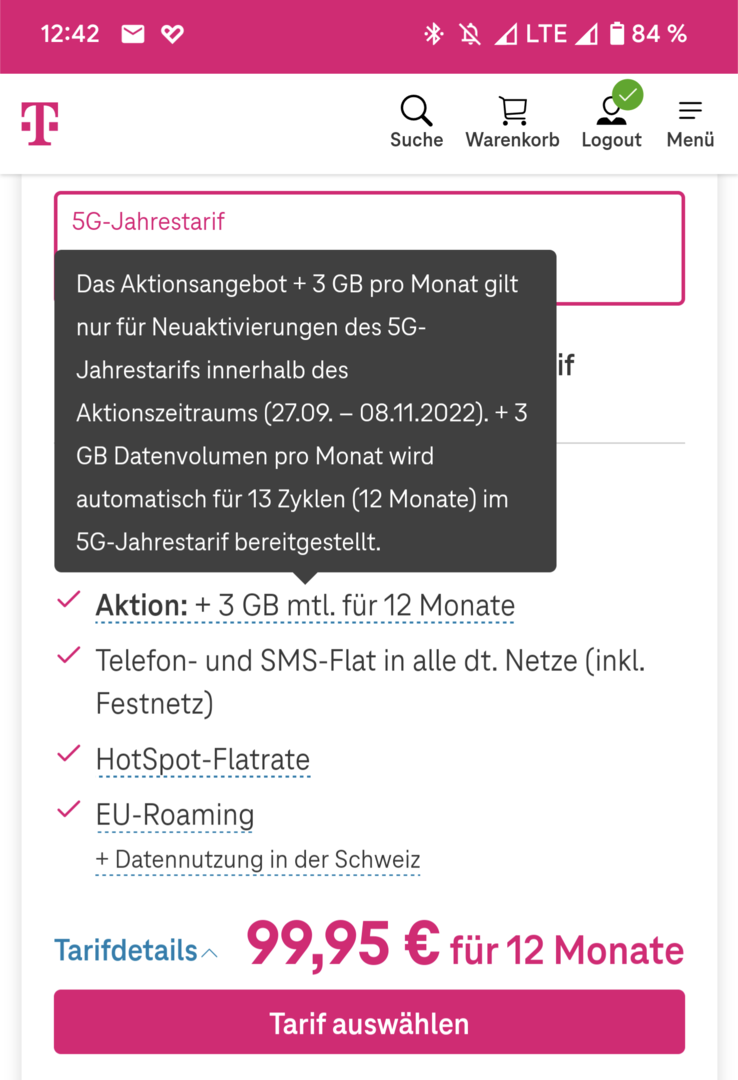Tap the EU-Roaming info link
738x1080 pixels.
pos(175,814)
